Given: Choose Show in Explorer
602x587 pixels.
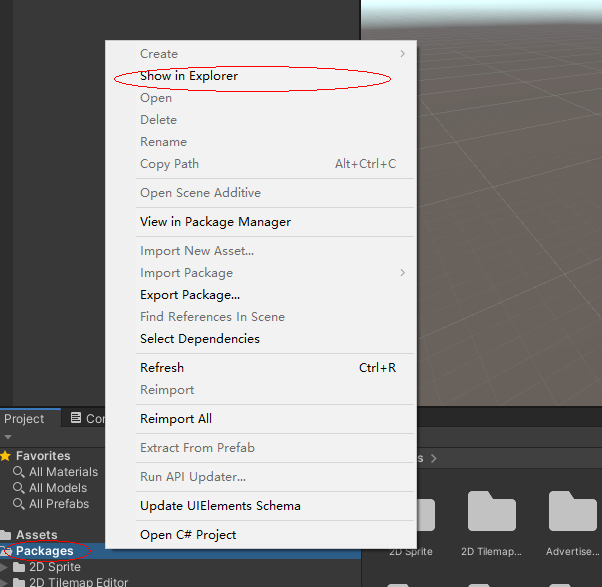Looking at the screenshot, I should coord(261,76).
